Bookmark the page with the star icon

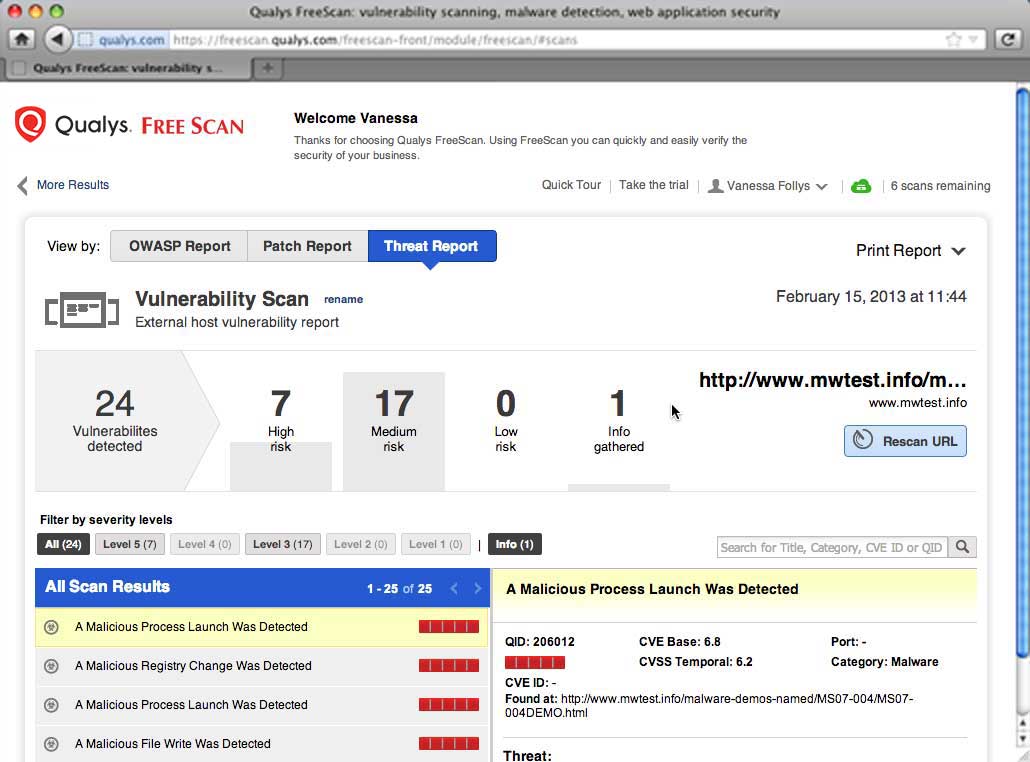[953, 40]
